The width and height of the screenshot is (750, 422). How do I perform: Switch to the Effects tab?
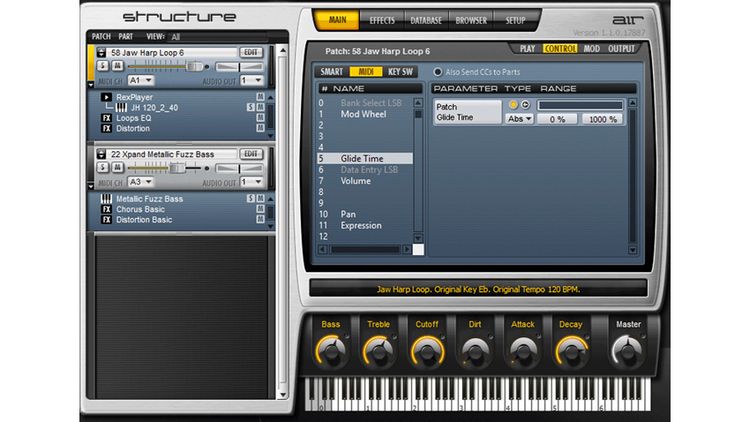[x=382, y=21]
